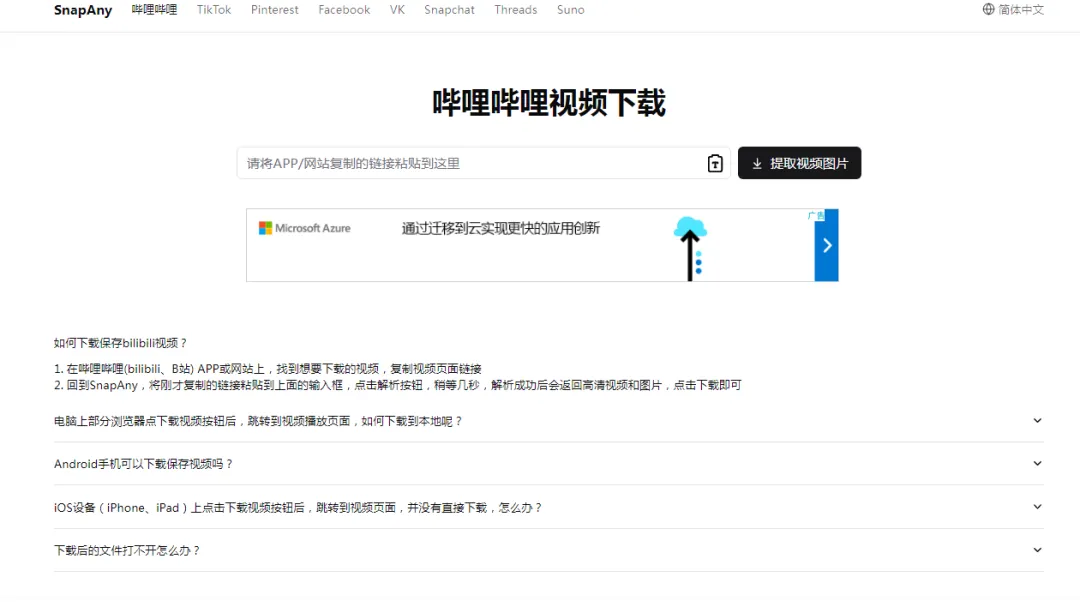
Task: Click the cloud upload graphic in the ad
Action: [690, 248]
